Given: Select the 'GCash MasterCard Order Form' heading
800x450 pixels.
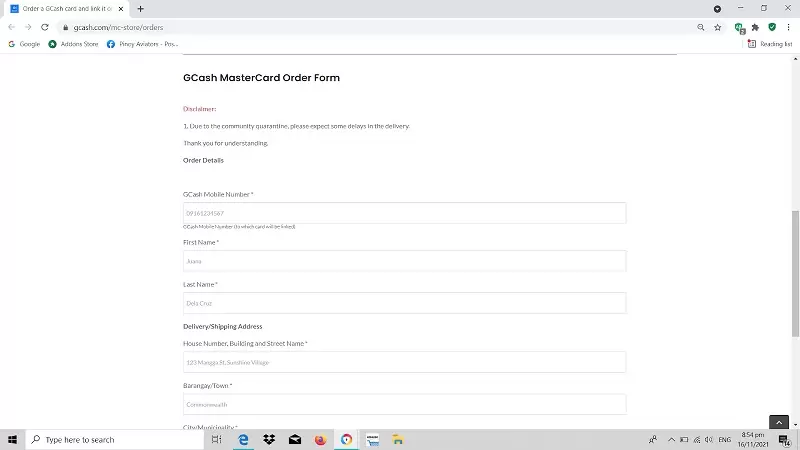Looking at the screenshot, I should pos(261,78).
